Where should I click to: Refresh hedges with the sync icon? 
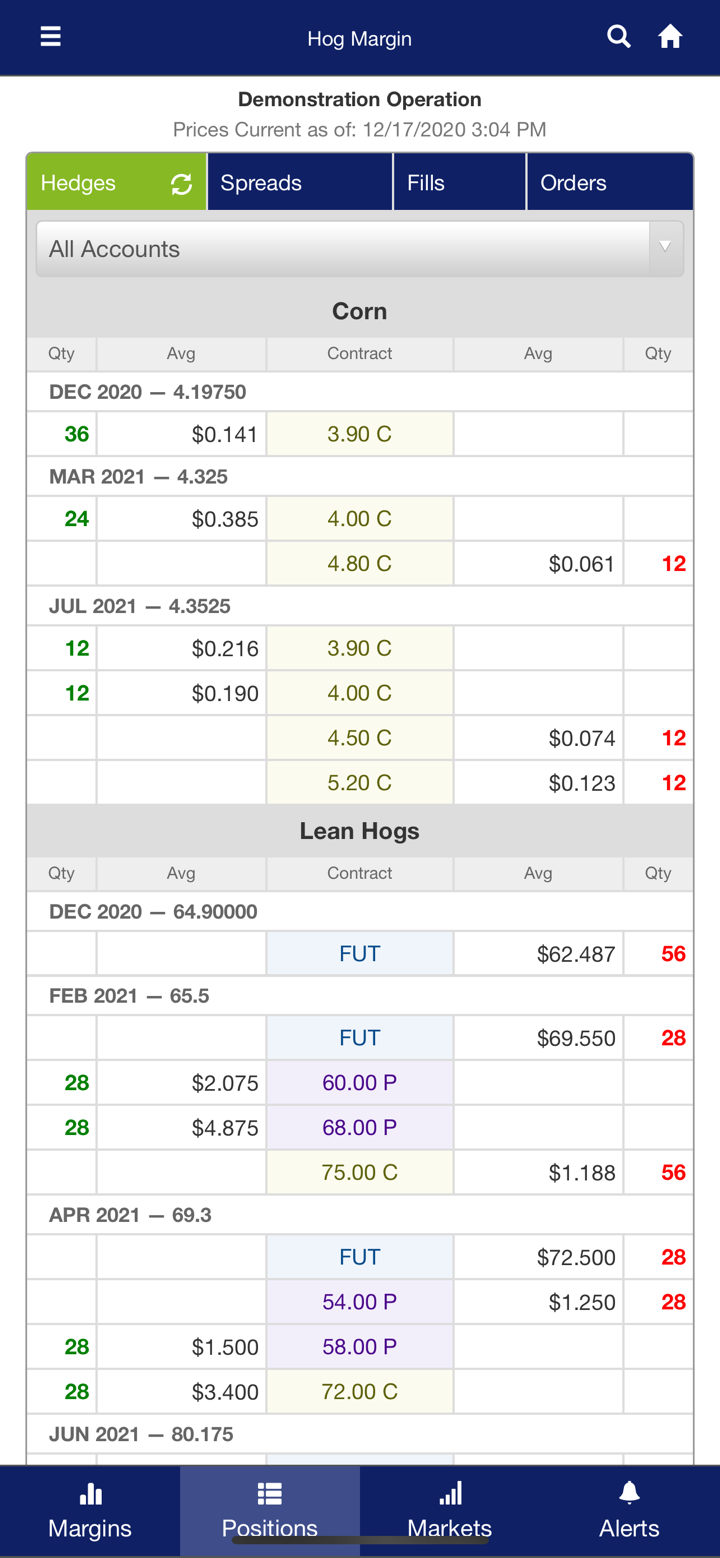(x=181, y=184)
